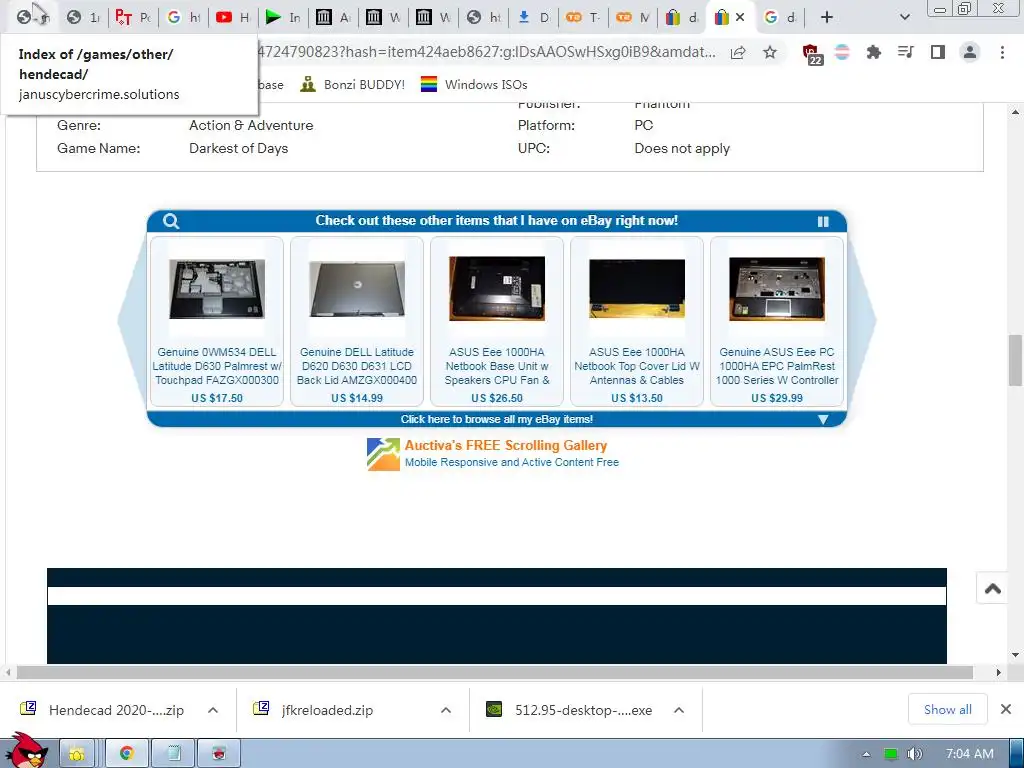Click the 7:04 AM taskbar clock

point(970,754)
